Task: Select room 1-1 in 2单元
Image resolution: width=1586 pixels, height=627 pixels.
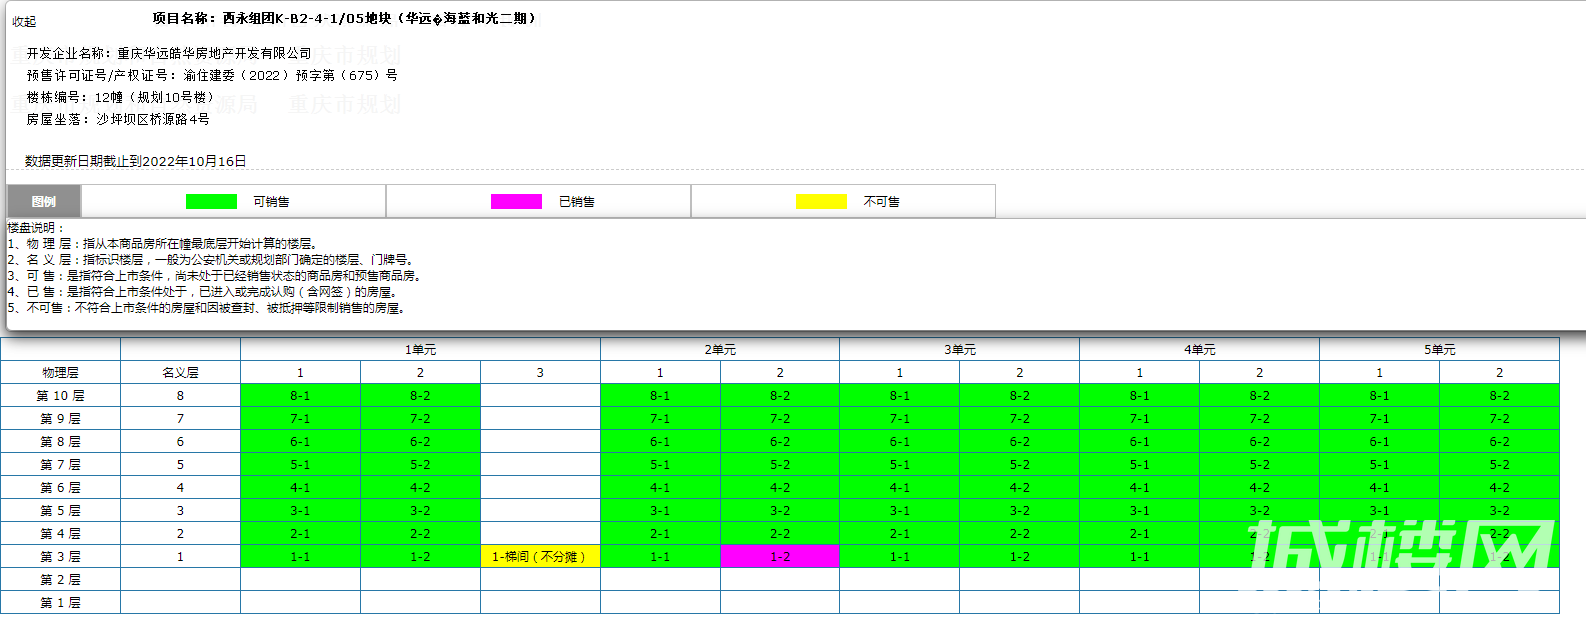Action: click(x=660, y=557)
